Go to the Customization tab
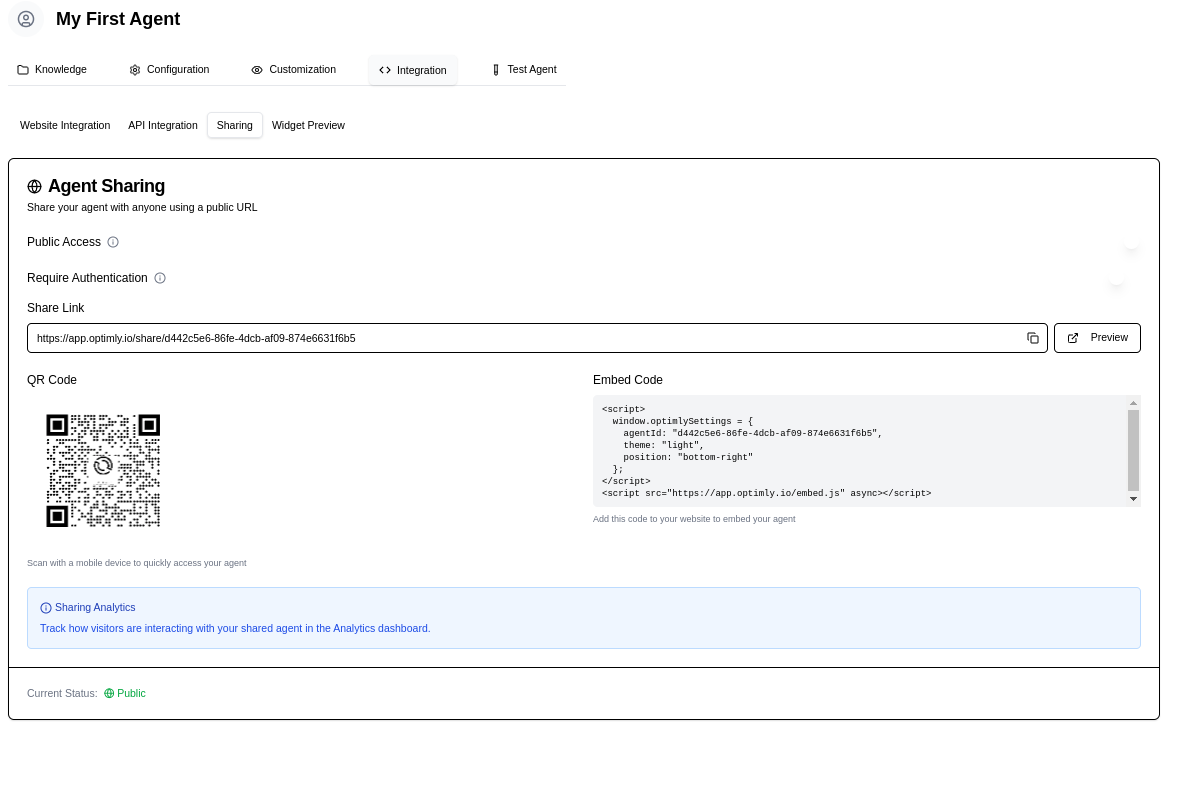Image resolution: width=1192 pixels, height=790 pixels. coord(293,70)
